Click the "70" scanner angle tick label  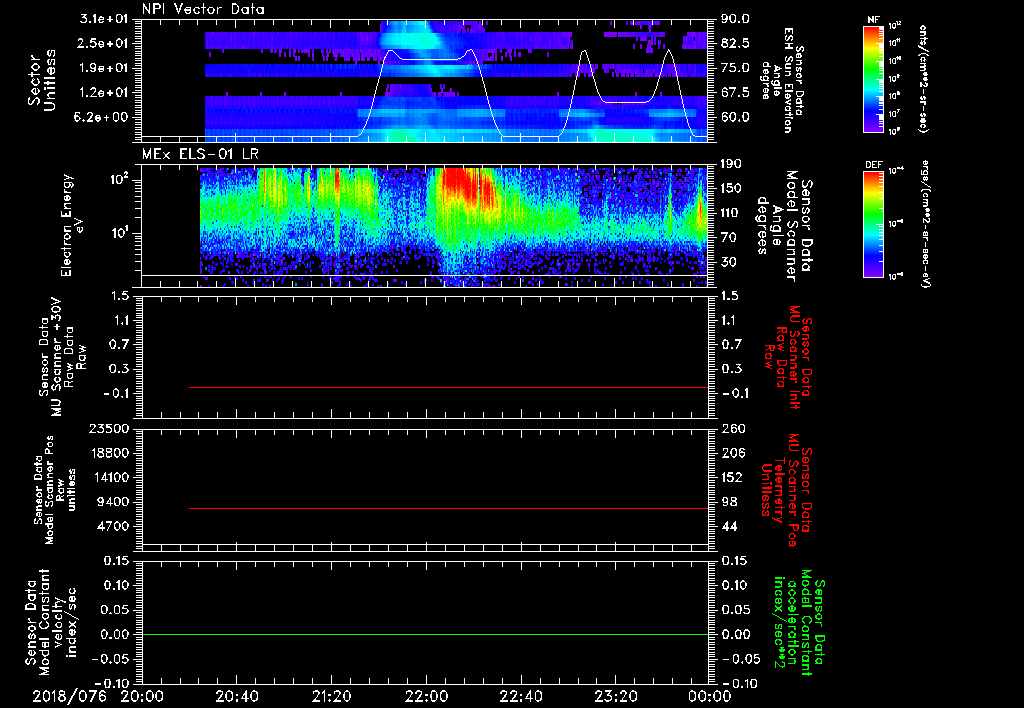tap(729, 238)
